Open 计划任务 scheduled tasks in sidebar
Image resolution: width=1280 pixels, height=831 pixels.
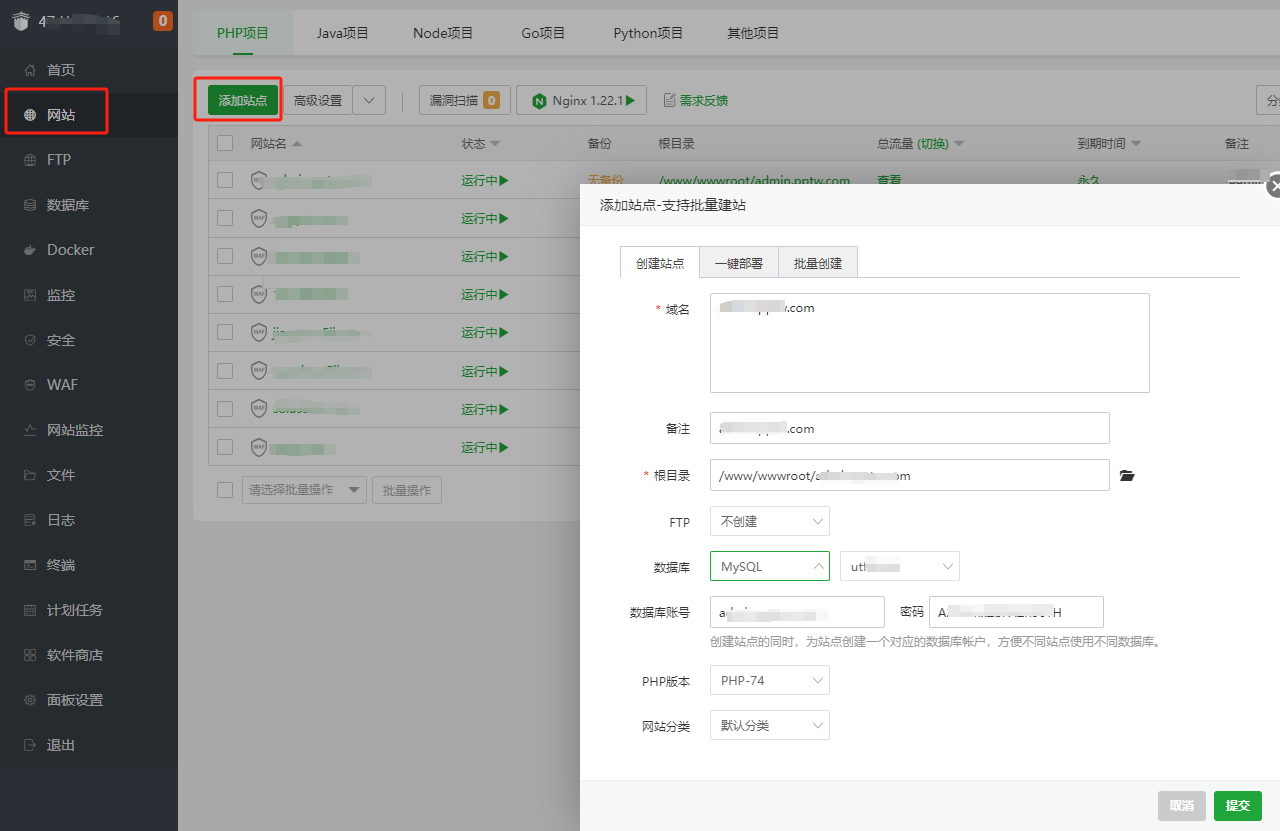click(x=74, y=610)
